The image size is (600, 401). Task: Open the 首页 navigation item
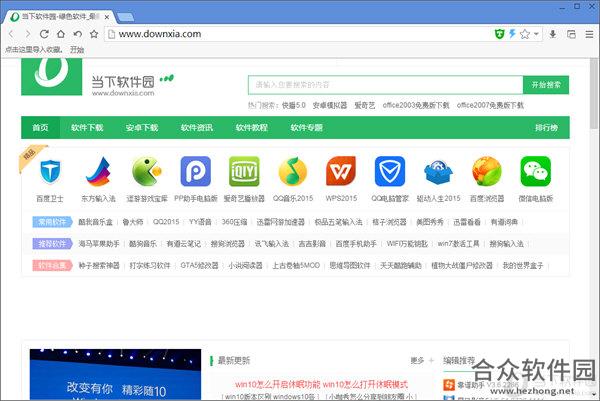[40, 127]
